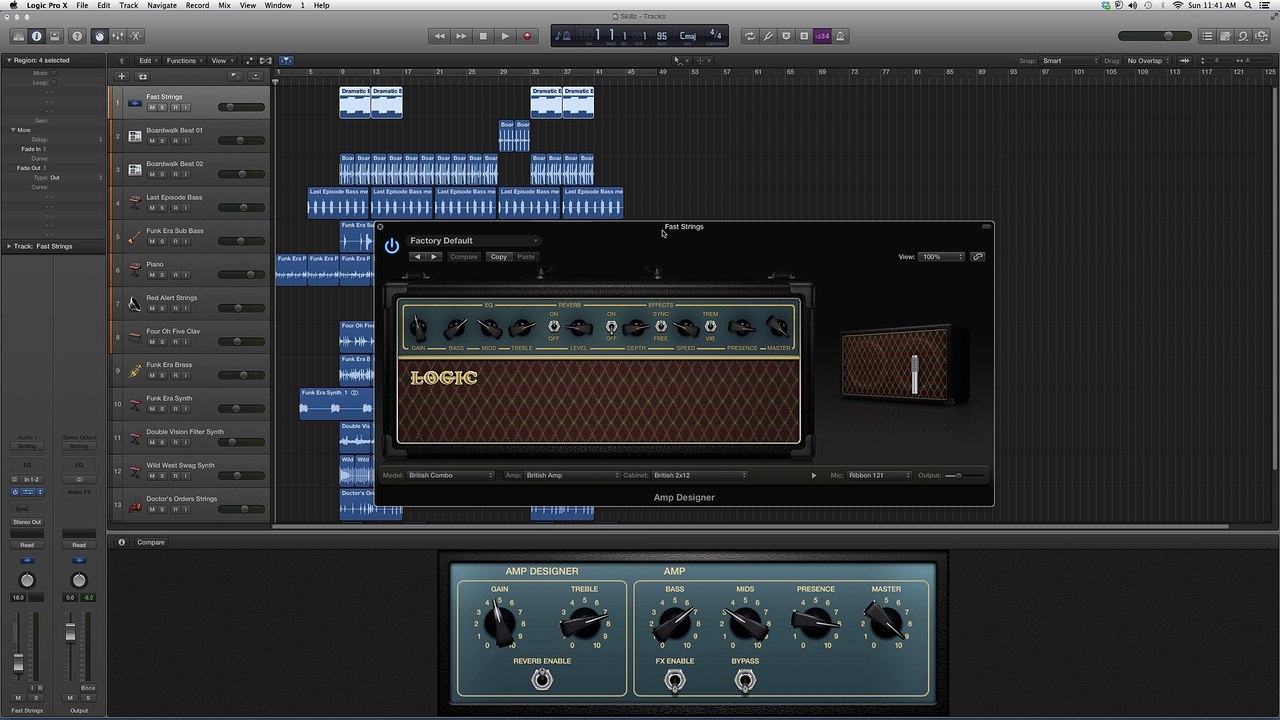Select next preset arrow in Amp Designer
Viewport: 1280px width, 720px height.
pos(434,257)
